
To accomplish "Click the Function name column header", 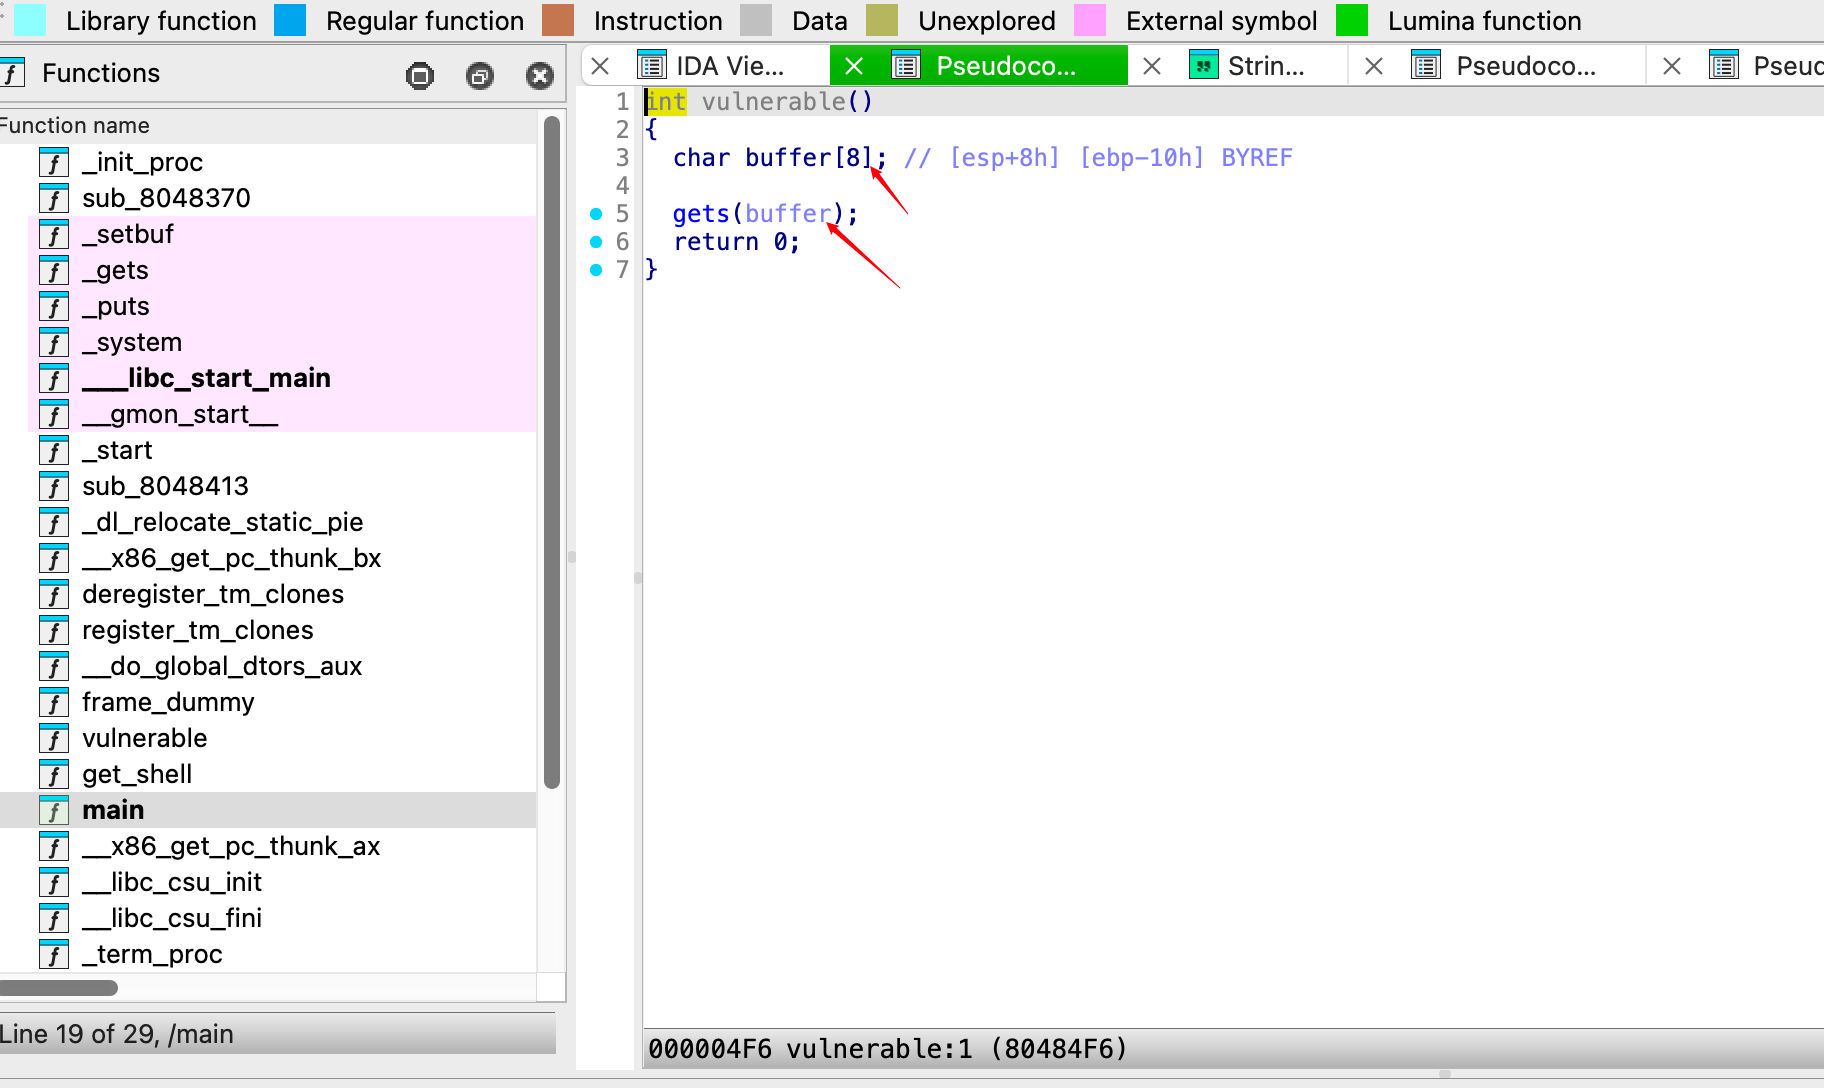I will (268, 126).
